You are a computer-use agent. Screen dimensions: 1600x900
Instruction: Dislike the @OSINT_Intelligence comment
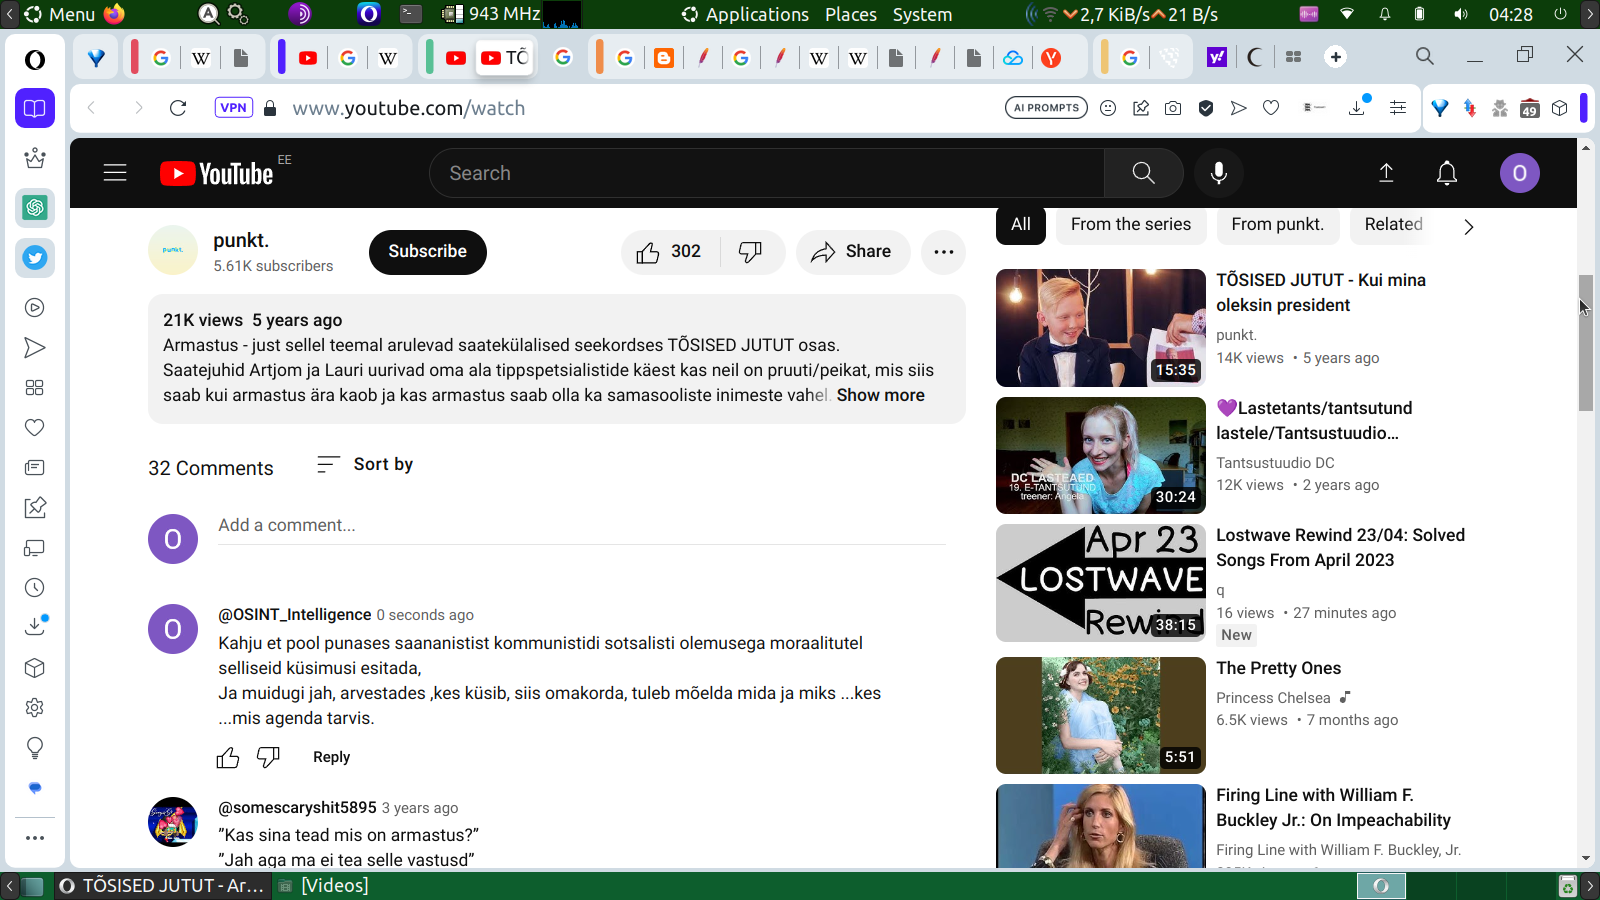(268, 758)
